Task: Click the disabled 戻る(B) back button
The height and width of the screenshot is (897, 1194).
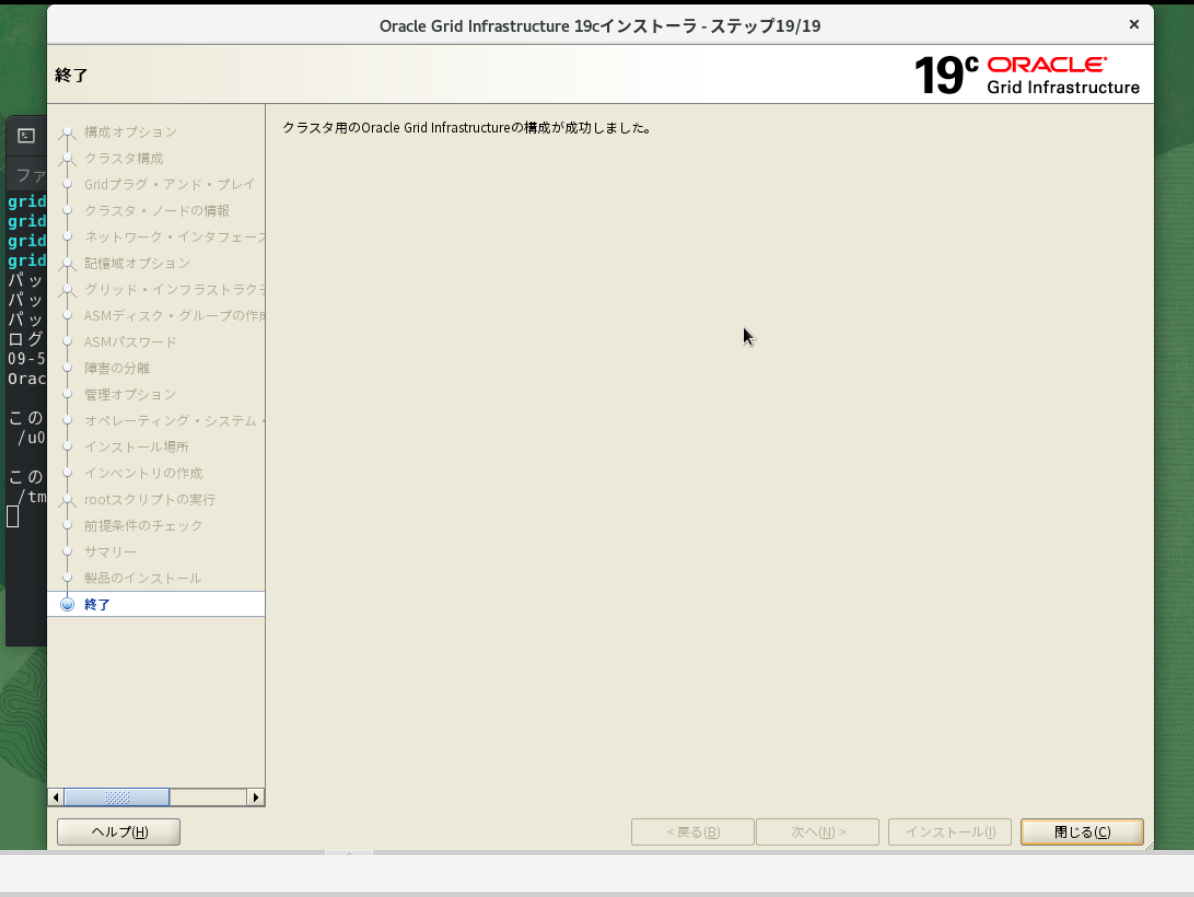Action: 692,832
